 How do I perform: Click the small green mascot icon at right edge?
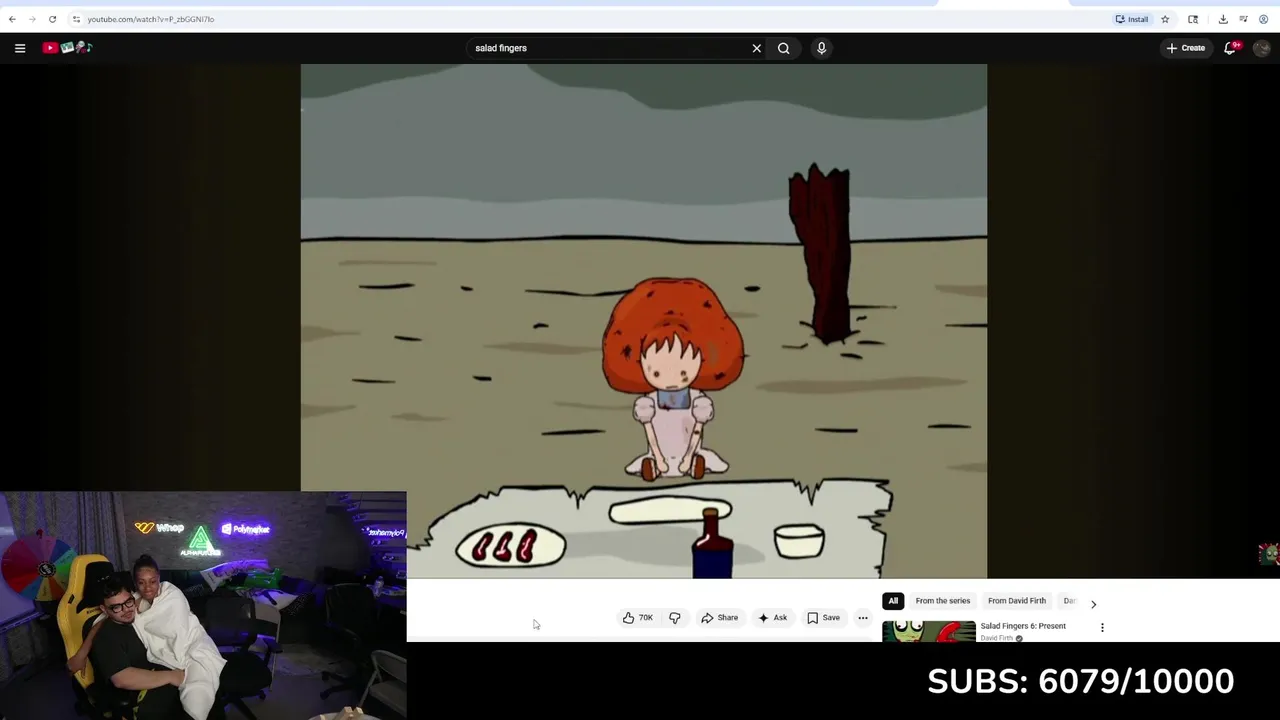[1269, 555]
